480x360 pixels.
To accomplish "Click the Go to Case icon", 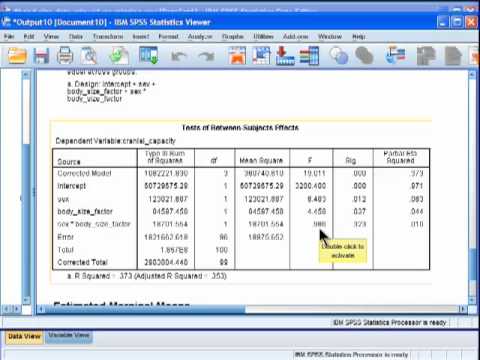I will (x=261, y=55).
